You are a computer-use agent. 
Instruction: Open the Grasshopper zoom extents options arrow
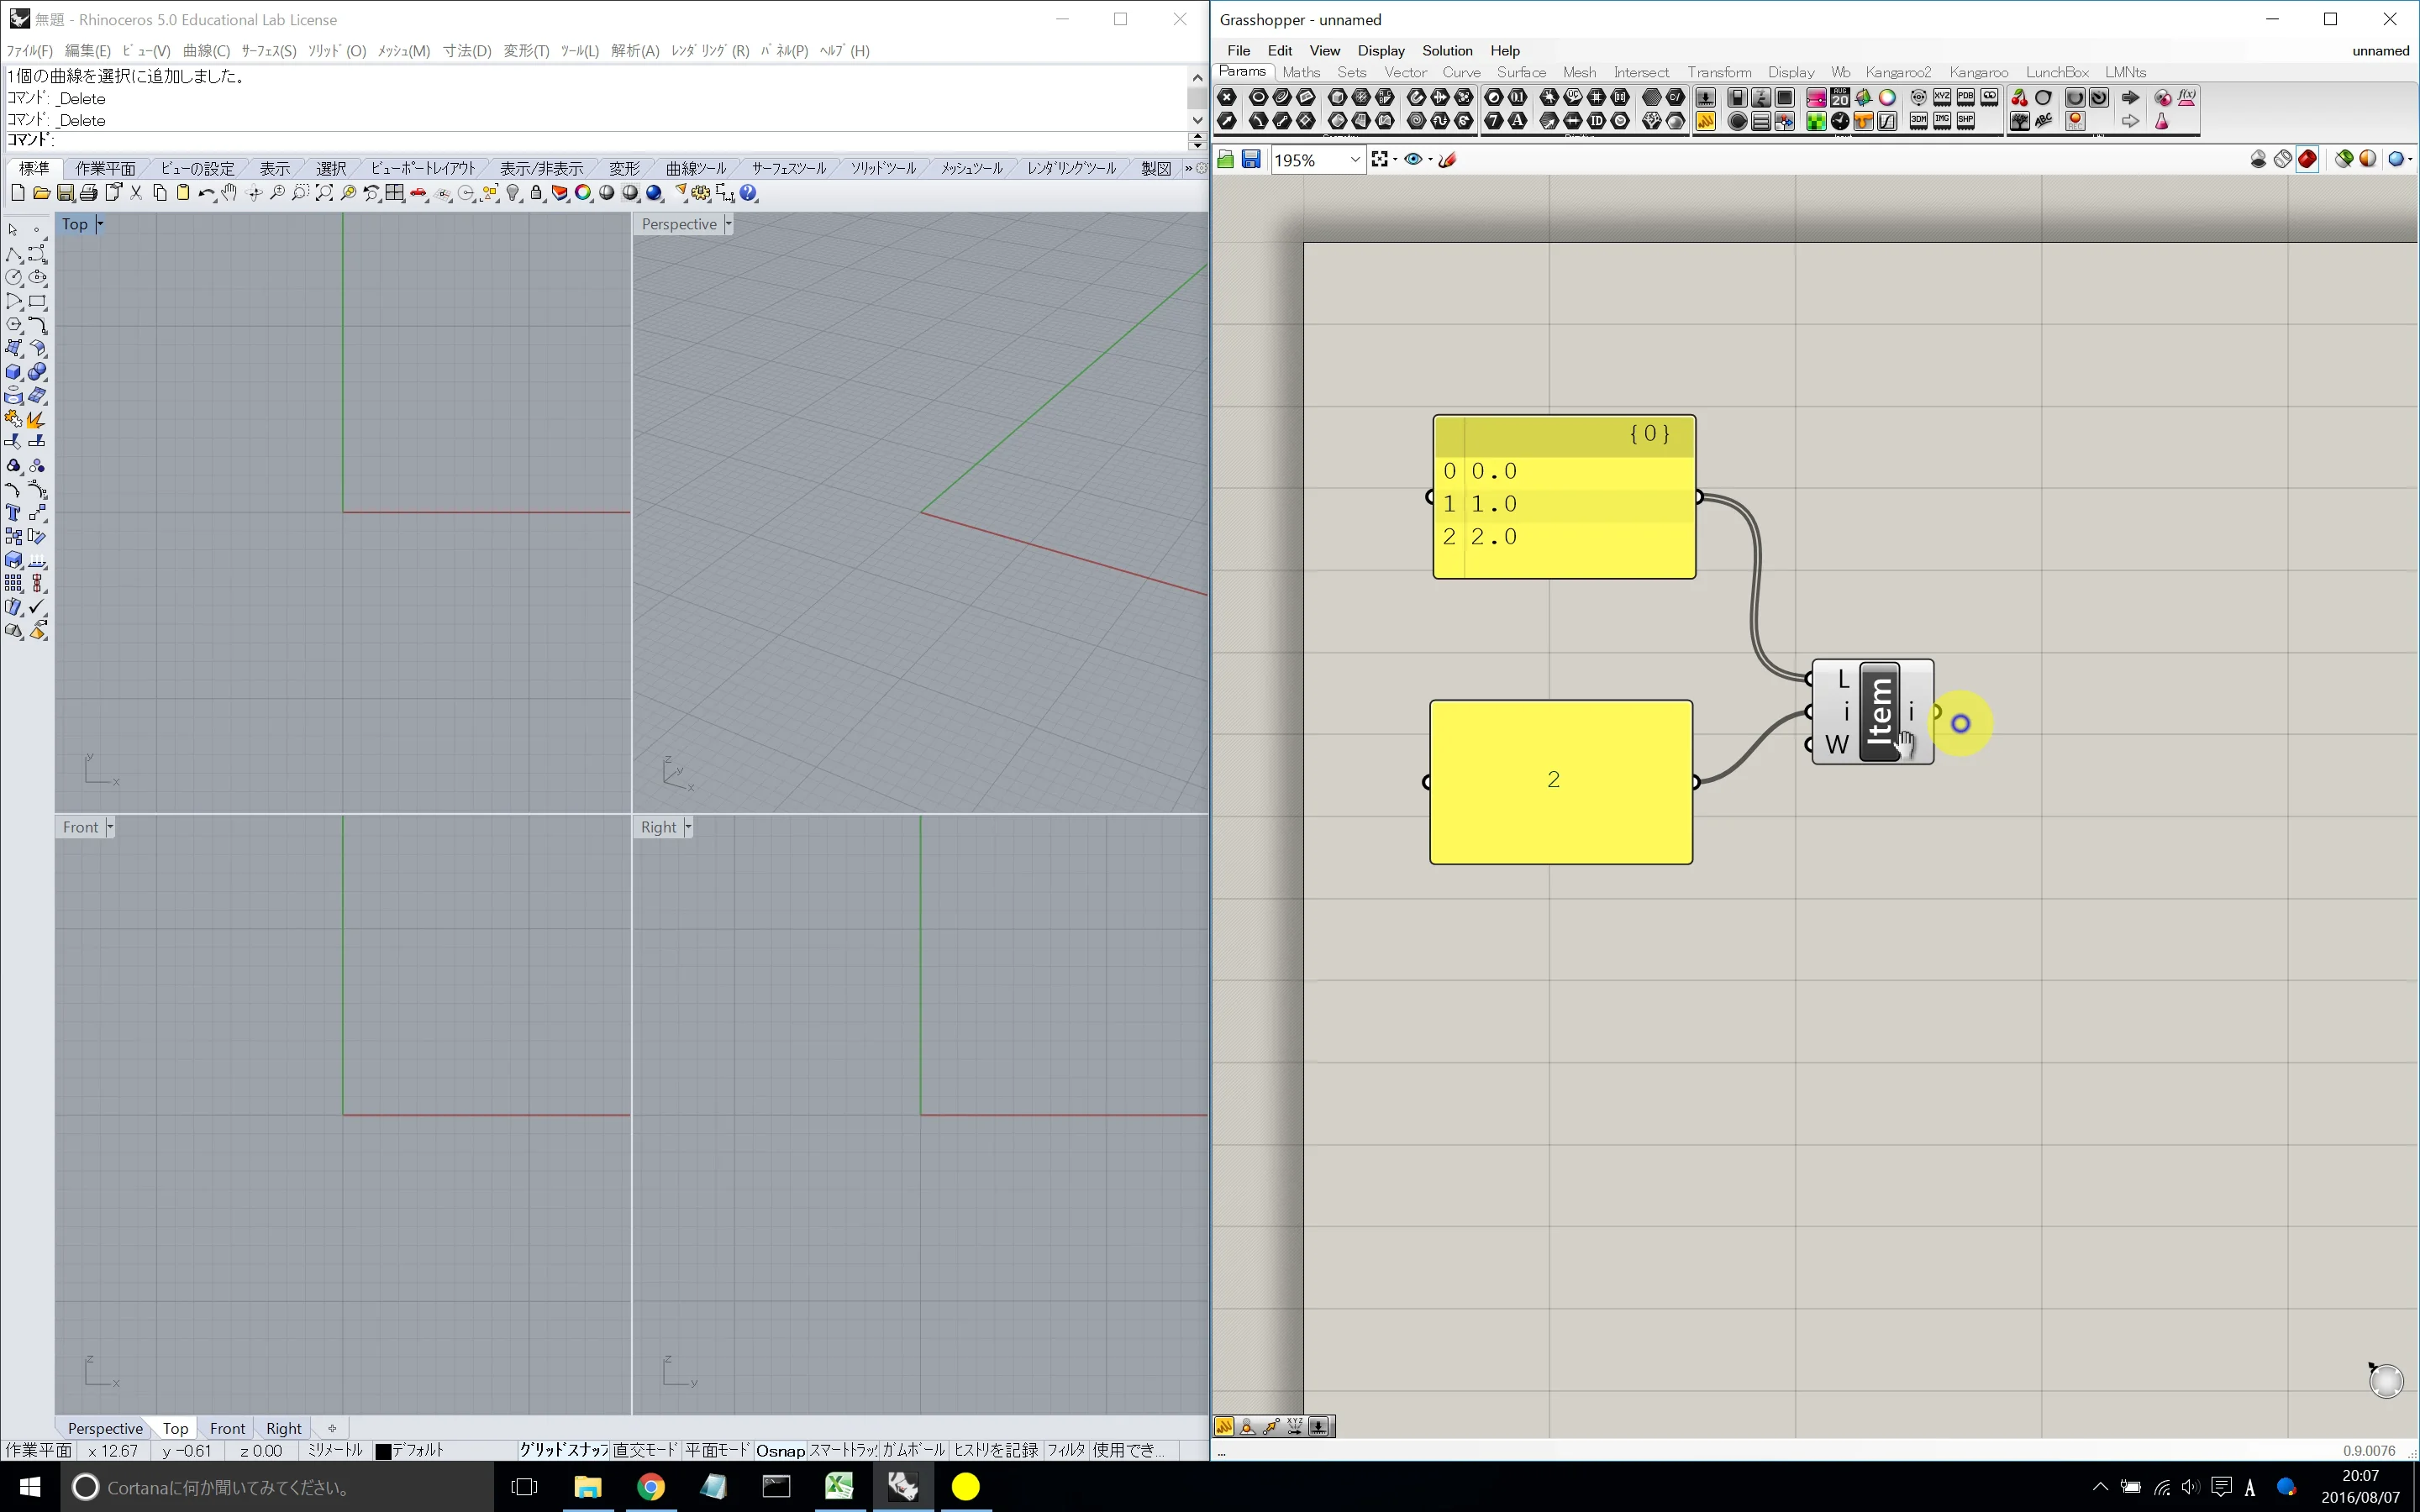click(1395, 160)
